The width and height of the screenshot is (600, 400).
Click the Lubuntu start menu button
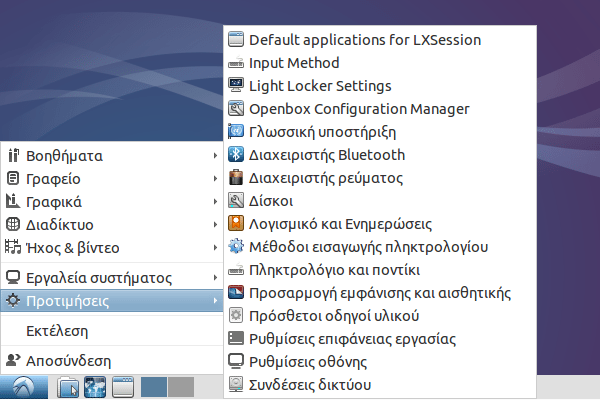(x=24, y=387)
